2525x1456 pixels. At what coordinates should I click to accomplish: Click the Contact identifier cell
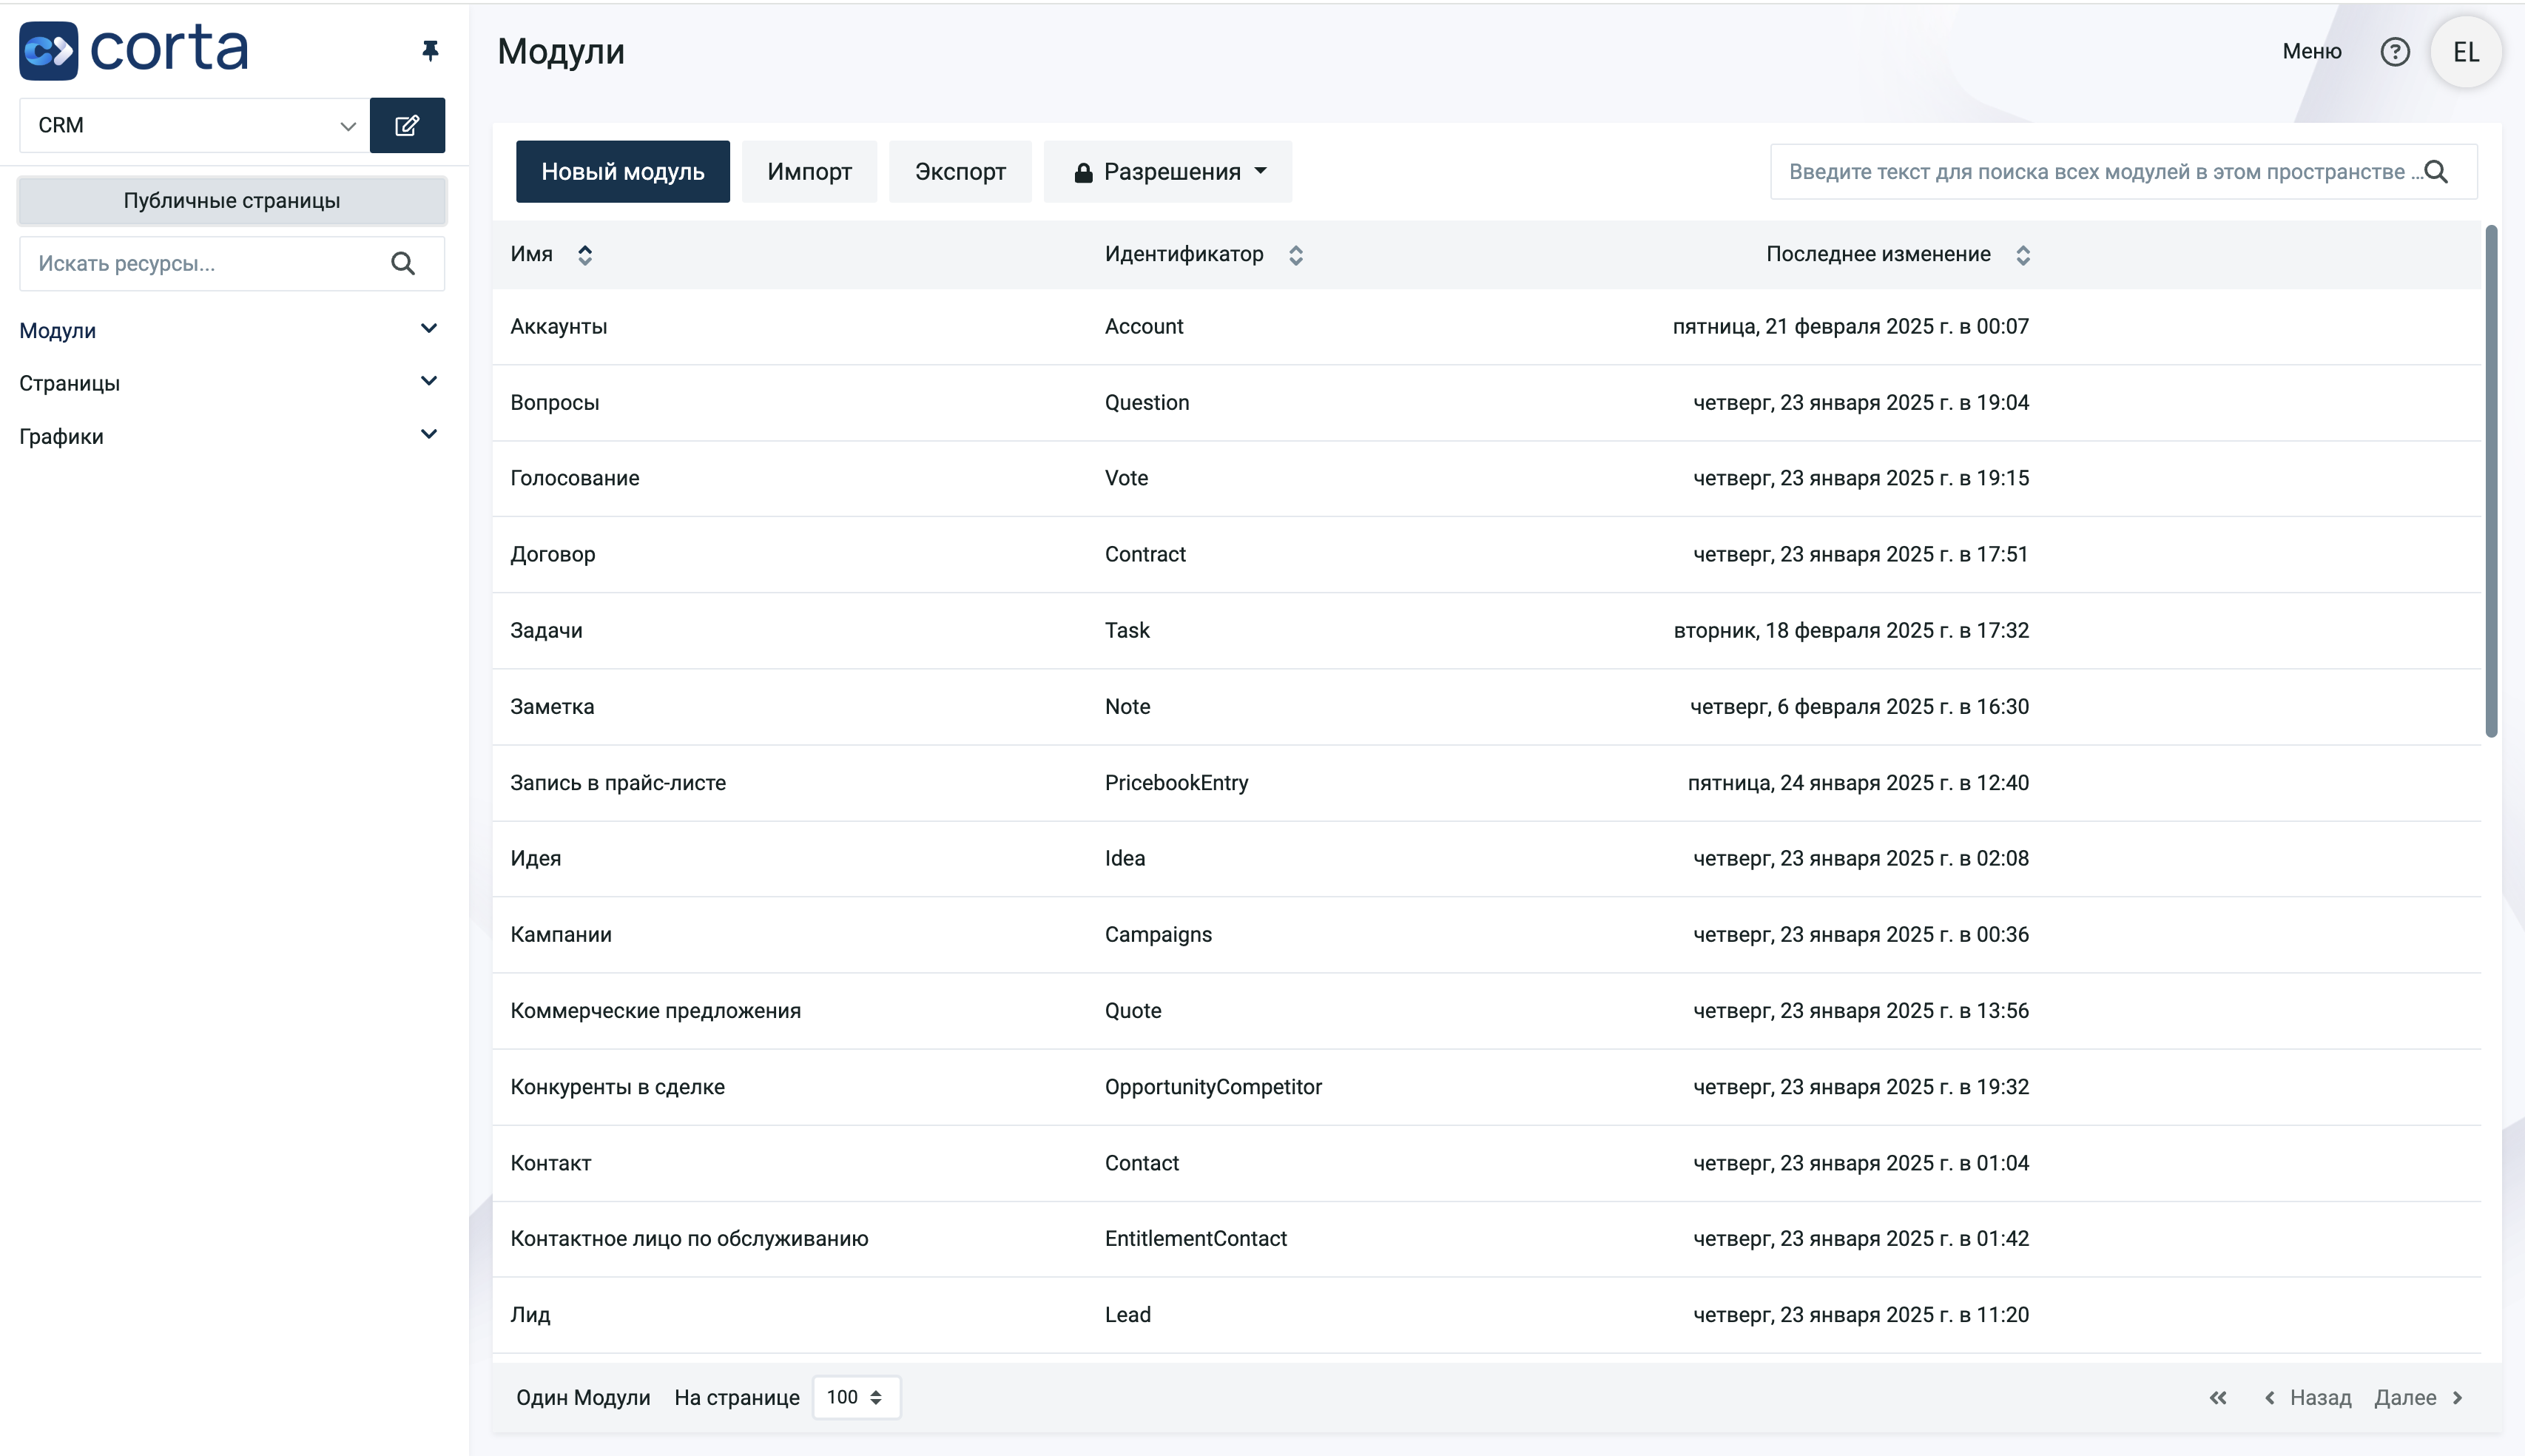(x=1141, y=1163)
